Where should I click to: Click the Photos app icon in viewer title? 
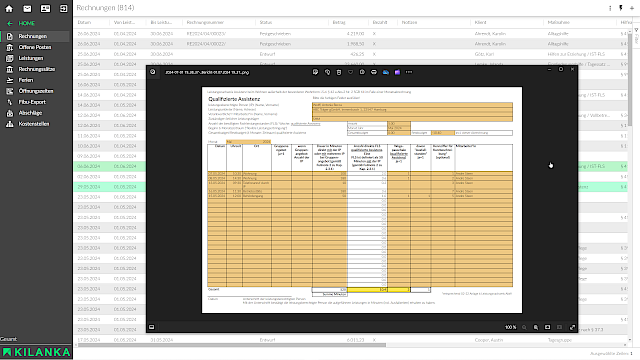[x=153, y=72]
